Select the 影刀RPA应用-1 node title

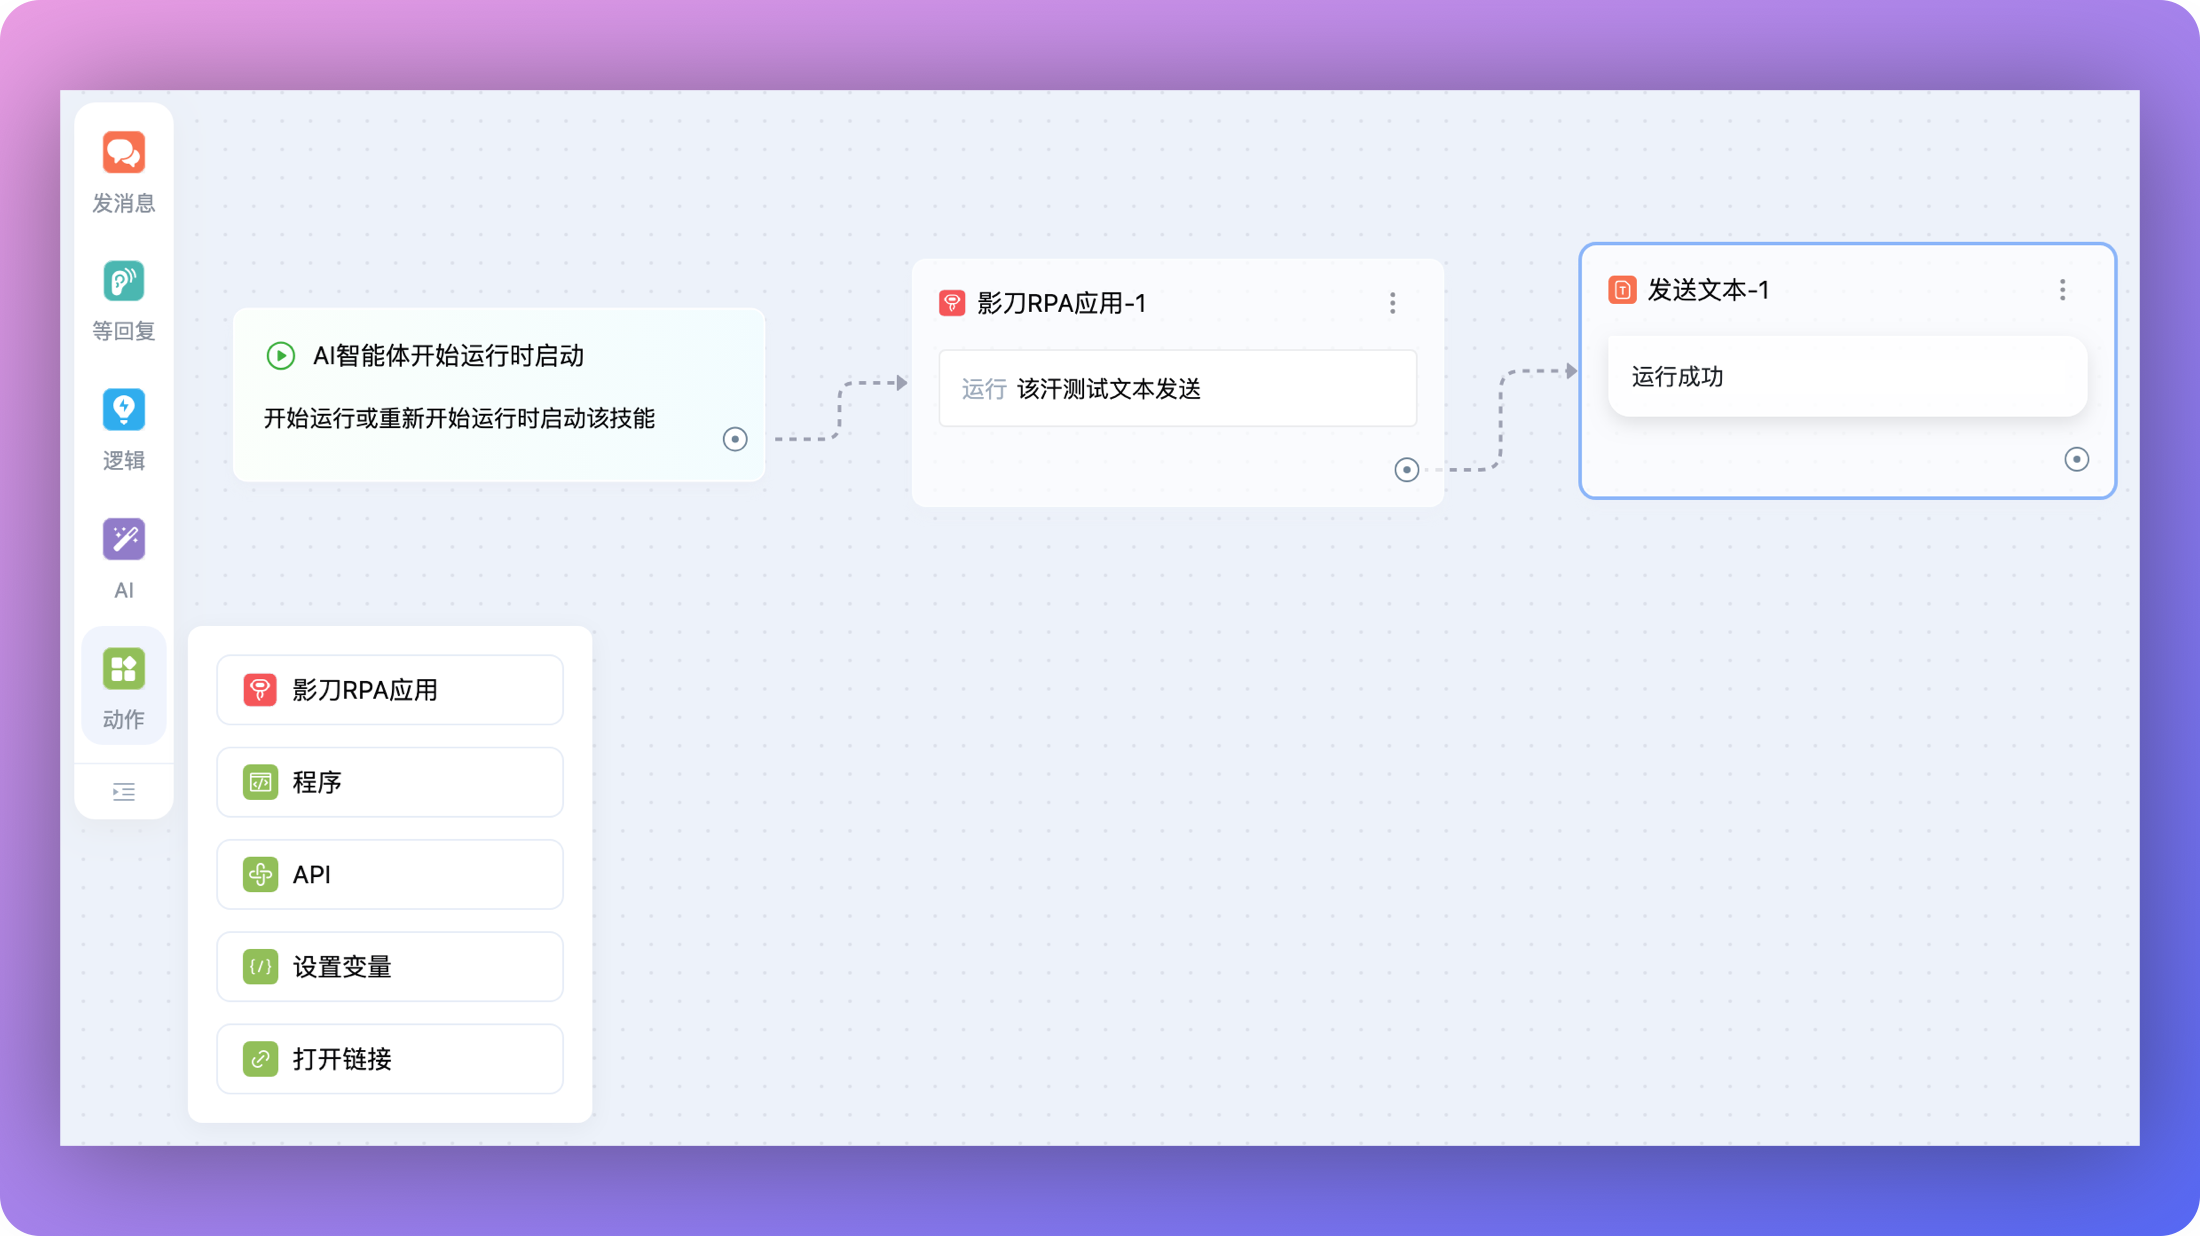coord(1062,303)
